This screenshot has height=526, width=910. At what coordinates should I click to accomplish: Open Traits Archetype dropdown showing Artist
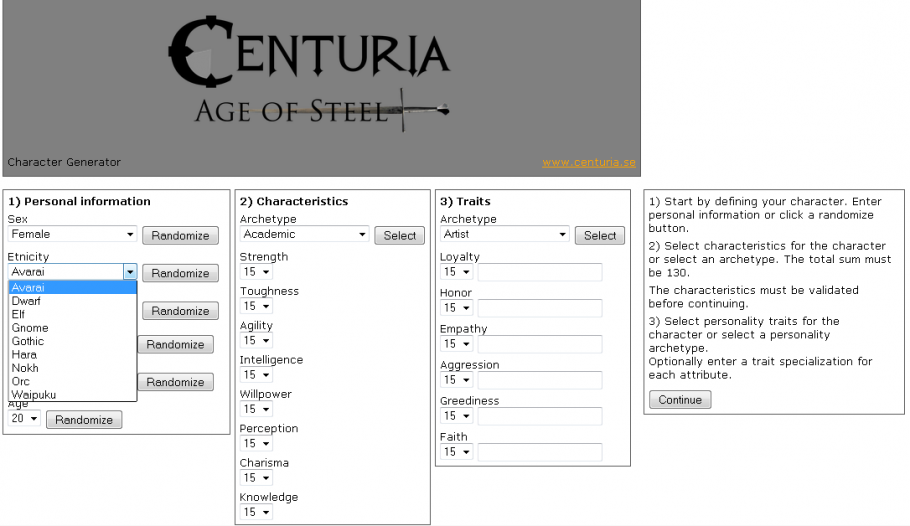coord(505,234)
